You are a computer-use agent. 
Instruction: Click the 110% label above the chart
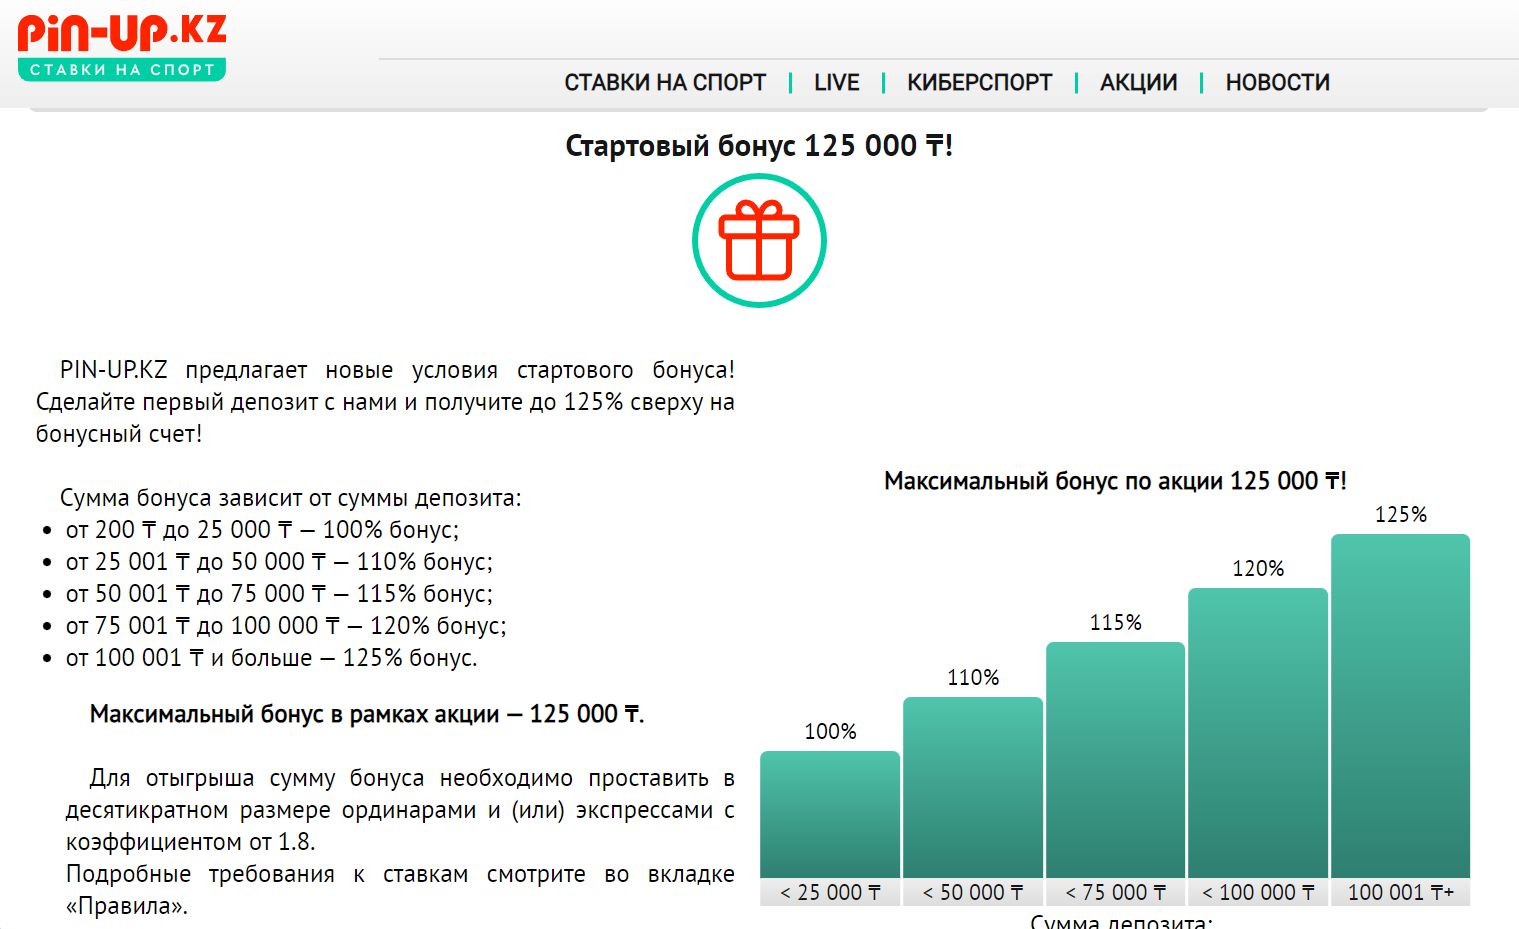[973, 678]
